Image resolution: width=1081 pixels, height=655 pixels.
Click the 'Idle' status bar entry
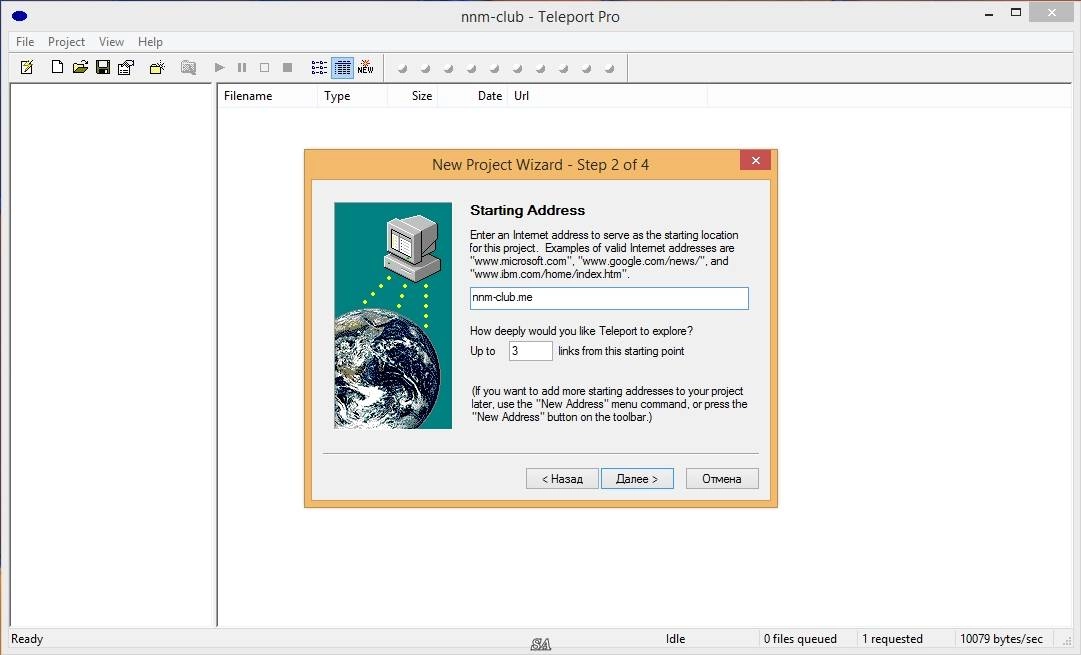point(676,639)
